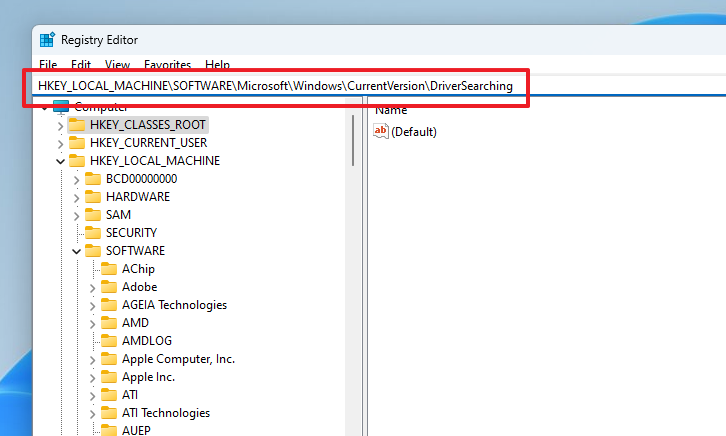This screenshot has width=726, height=436.
Task: Collapse the HKEY_LOCAL_MACHINE chevron
Action: pyautogui.click(x=60, y=161)
